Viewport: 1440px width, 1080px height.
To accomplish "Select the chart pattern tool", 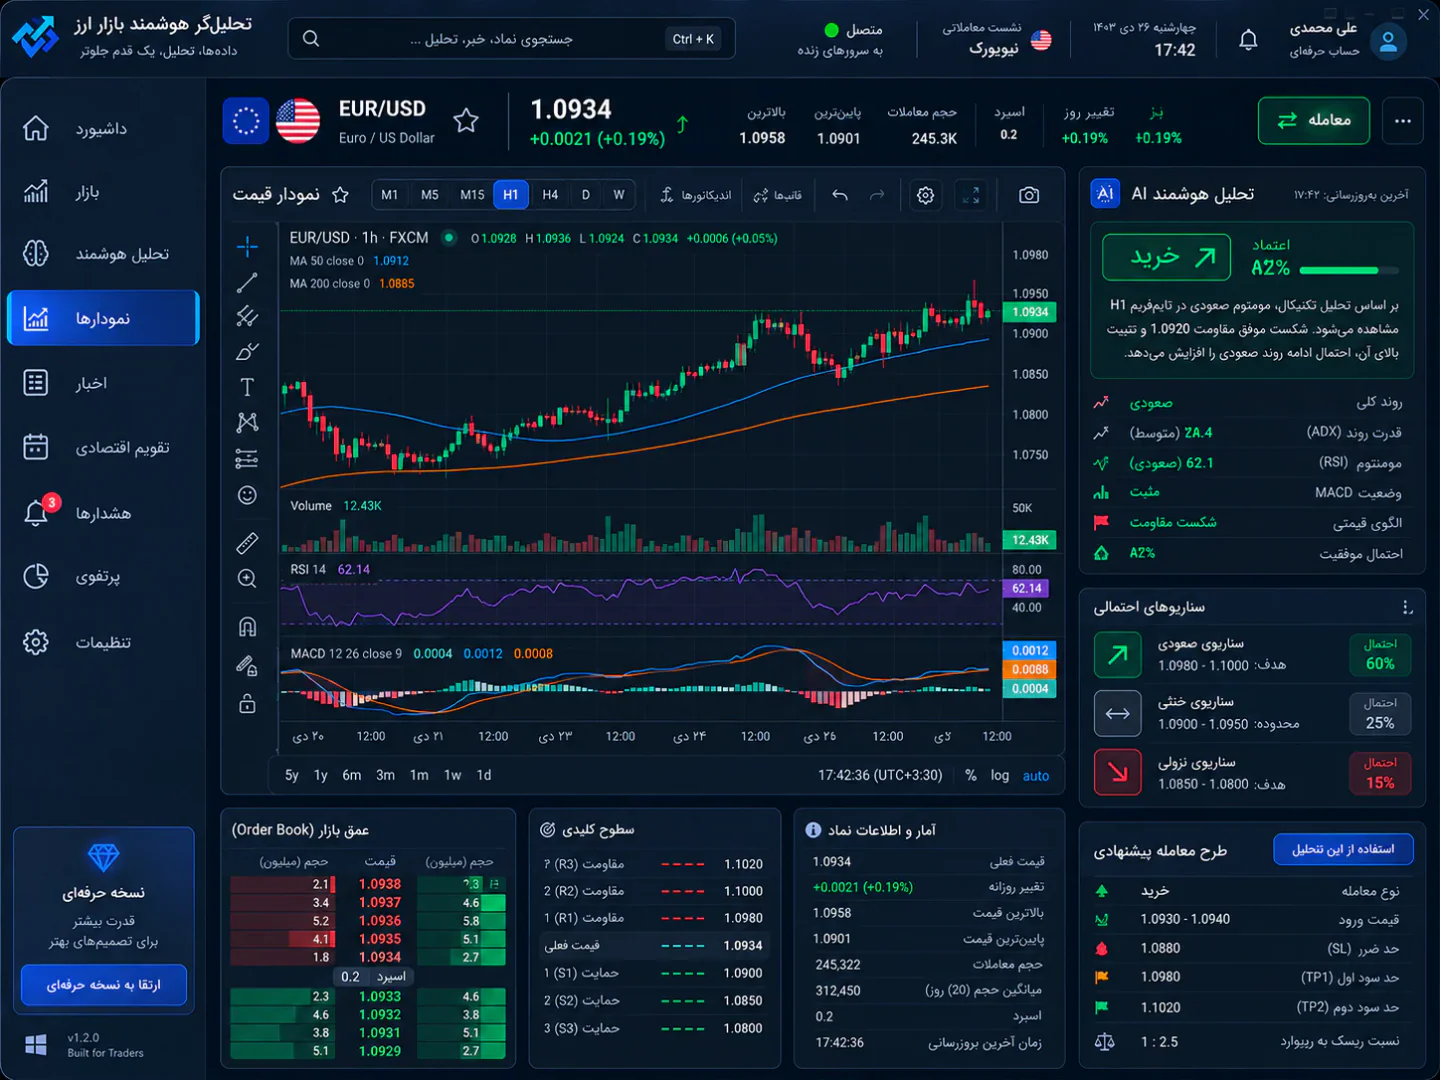I will tap(247, 422).
